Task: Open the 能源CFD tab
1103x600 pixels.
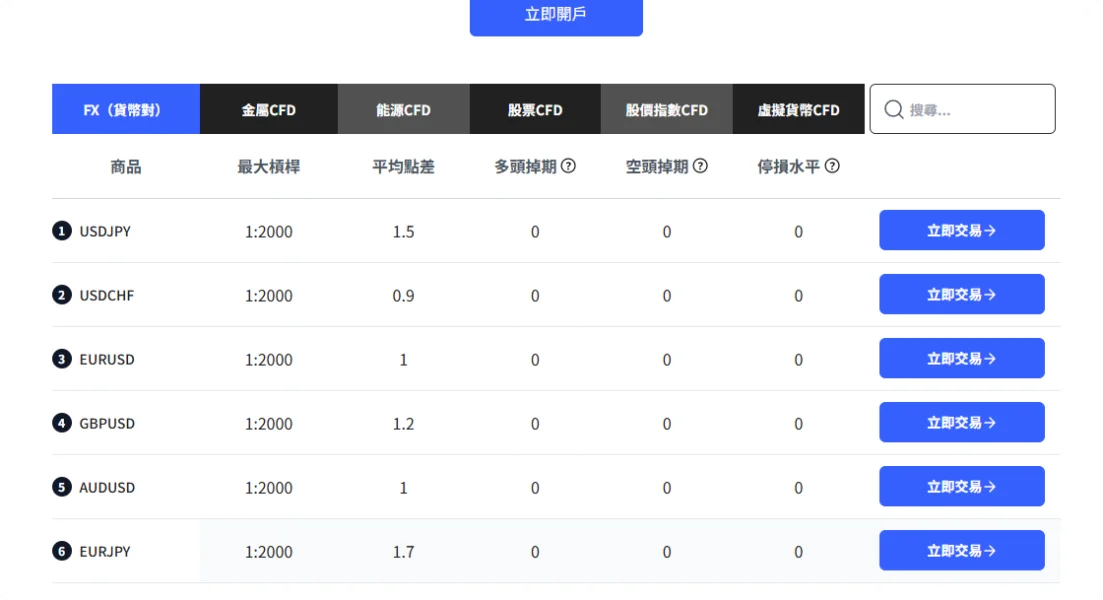Action: pyautogui.click(x=404, y=109)
